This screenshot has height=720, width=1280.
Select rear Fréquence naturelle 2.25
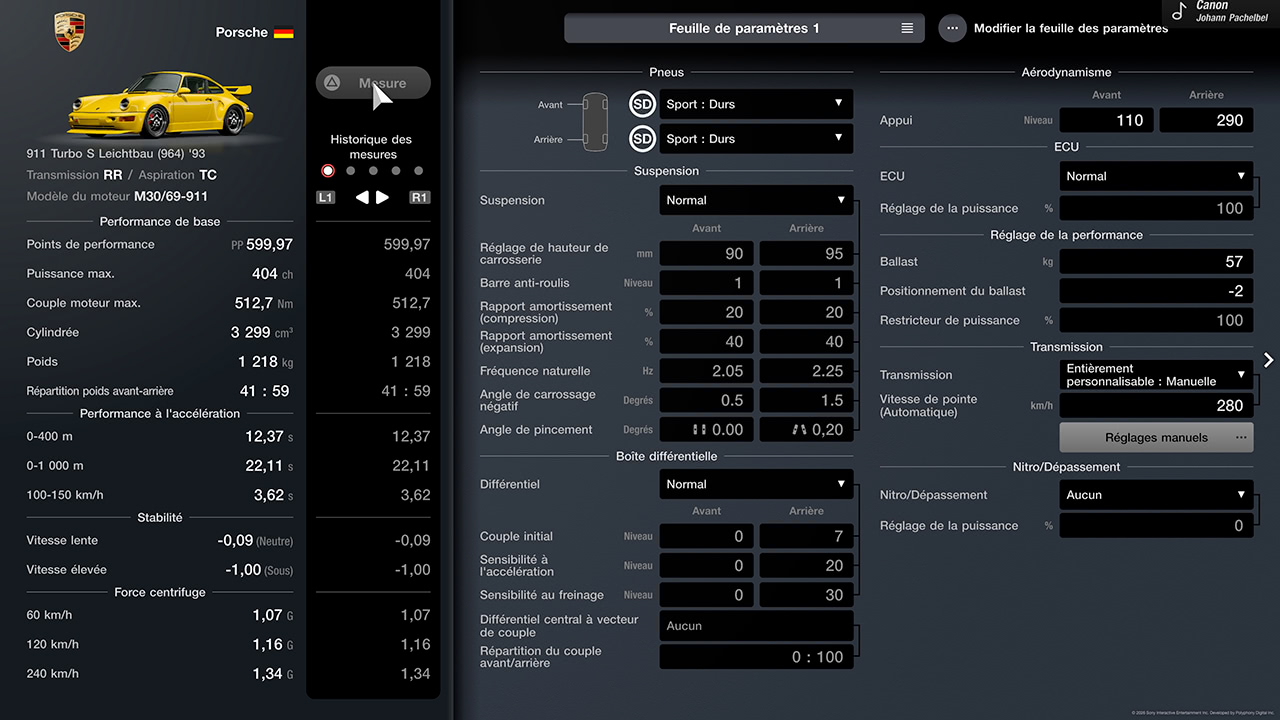(x=807, y=371)
